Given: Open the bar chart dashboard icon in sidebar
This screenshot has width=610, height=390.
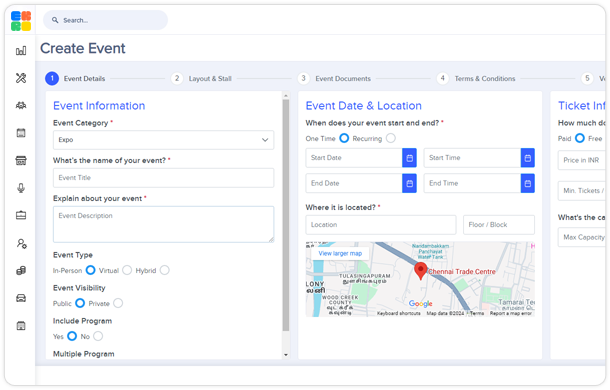Looking at the screenshot, I should 21,51.
